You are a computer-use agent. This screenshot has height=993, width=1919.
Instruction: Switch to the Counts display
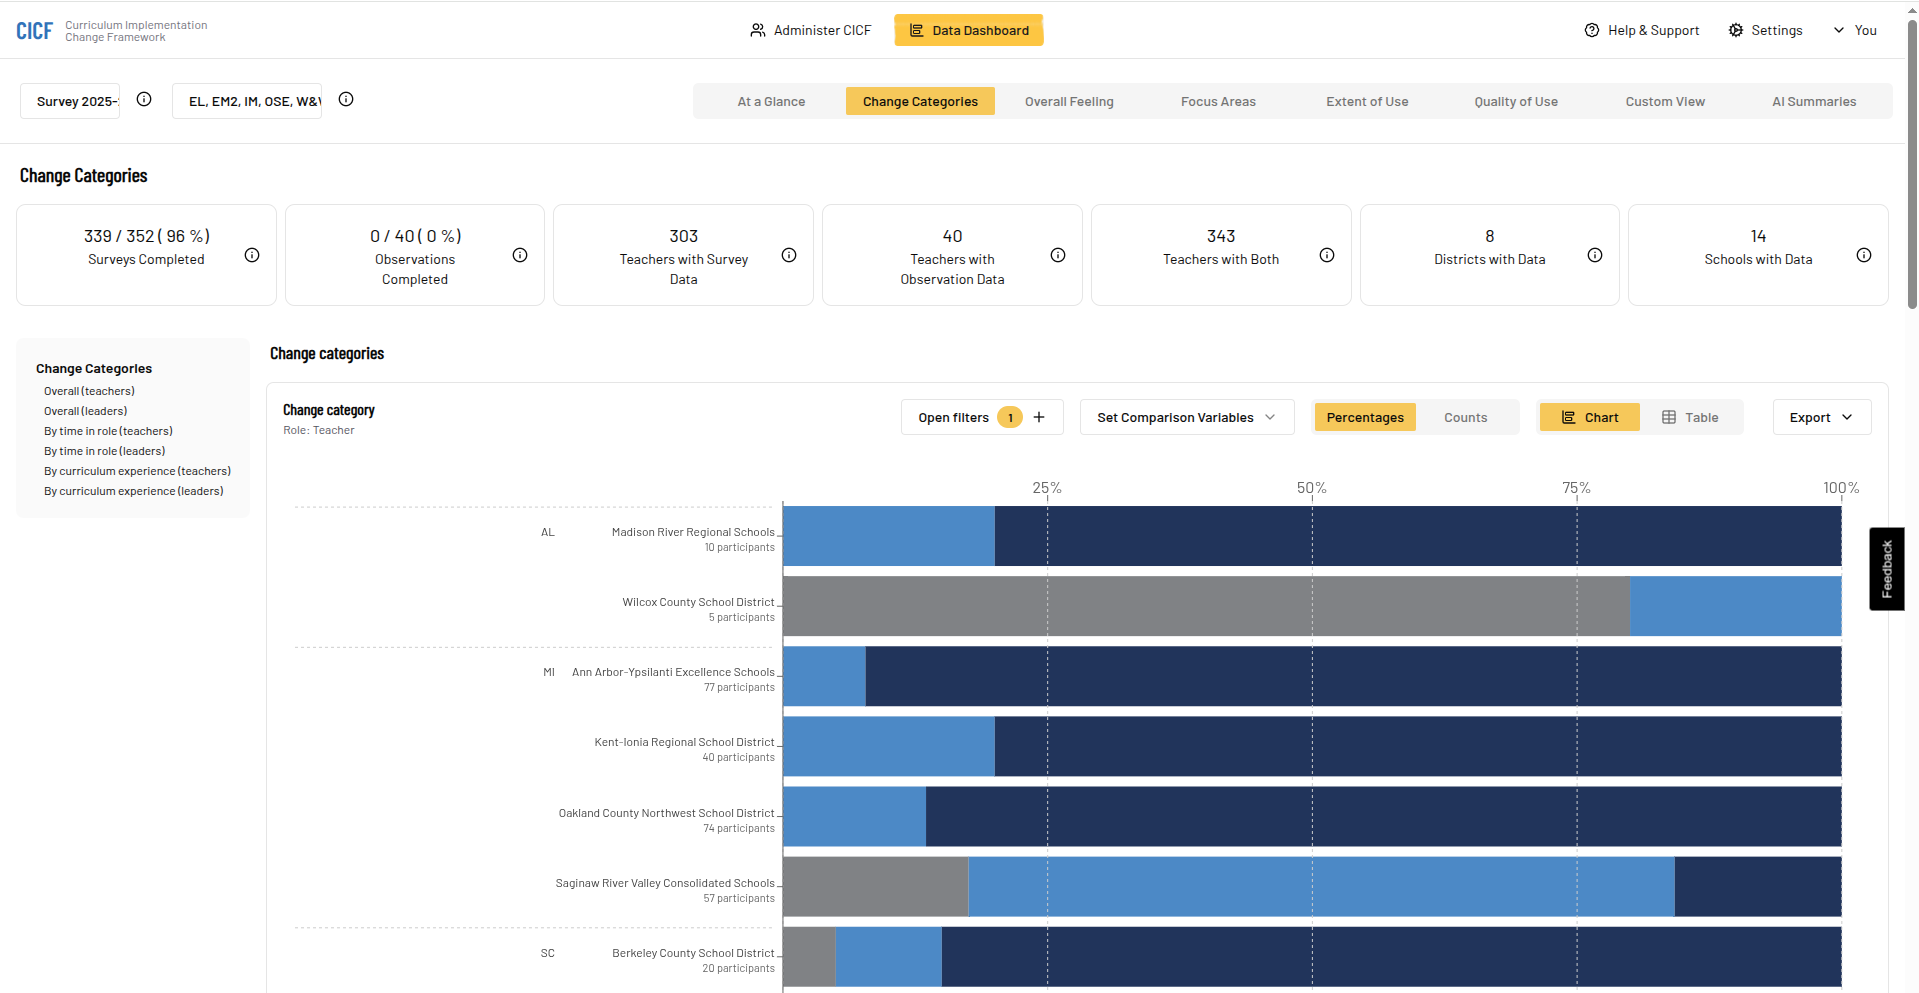(1465, 417)
